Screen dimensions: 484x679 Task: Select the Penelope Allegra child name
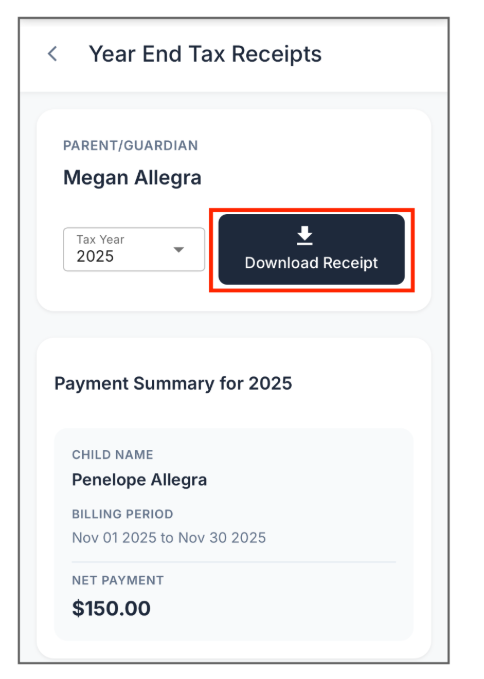click(x=139, y=480)
